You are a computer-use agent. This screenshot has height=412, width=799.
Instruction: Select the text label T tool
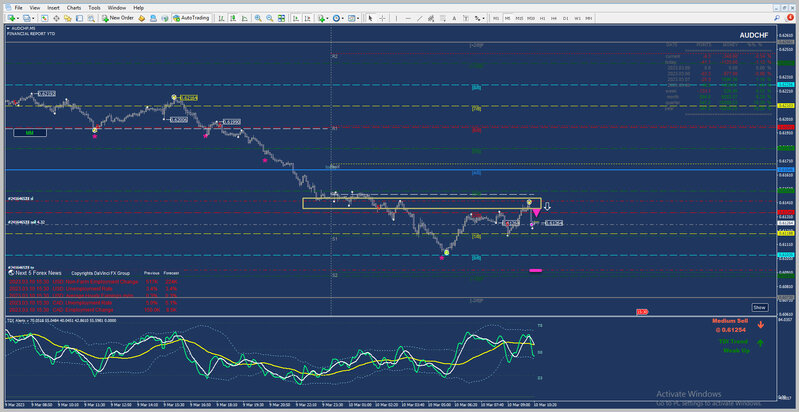click(x=465, y=18)
